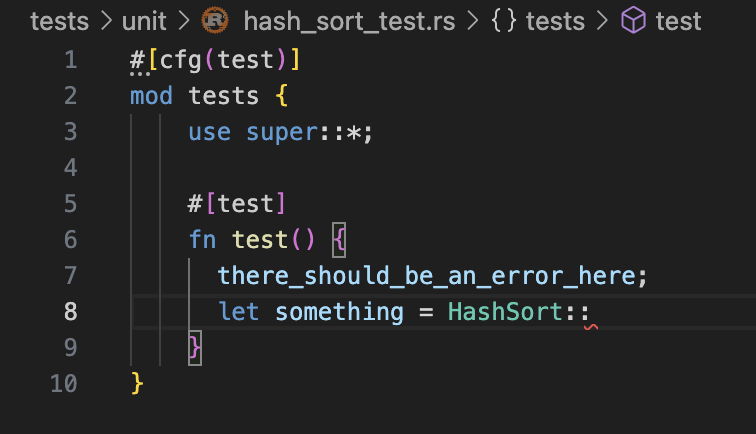
Task: Open the 'tests' folder breadcrumb
Action: 59,21
